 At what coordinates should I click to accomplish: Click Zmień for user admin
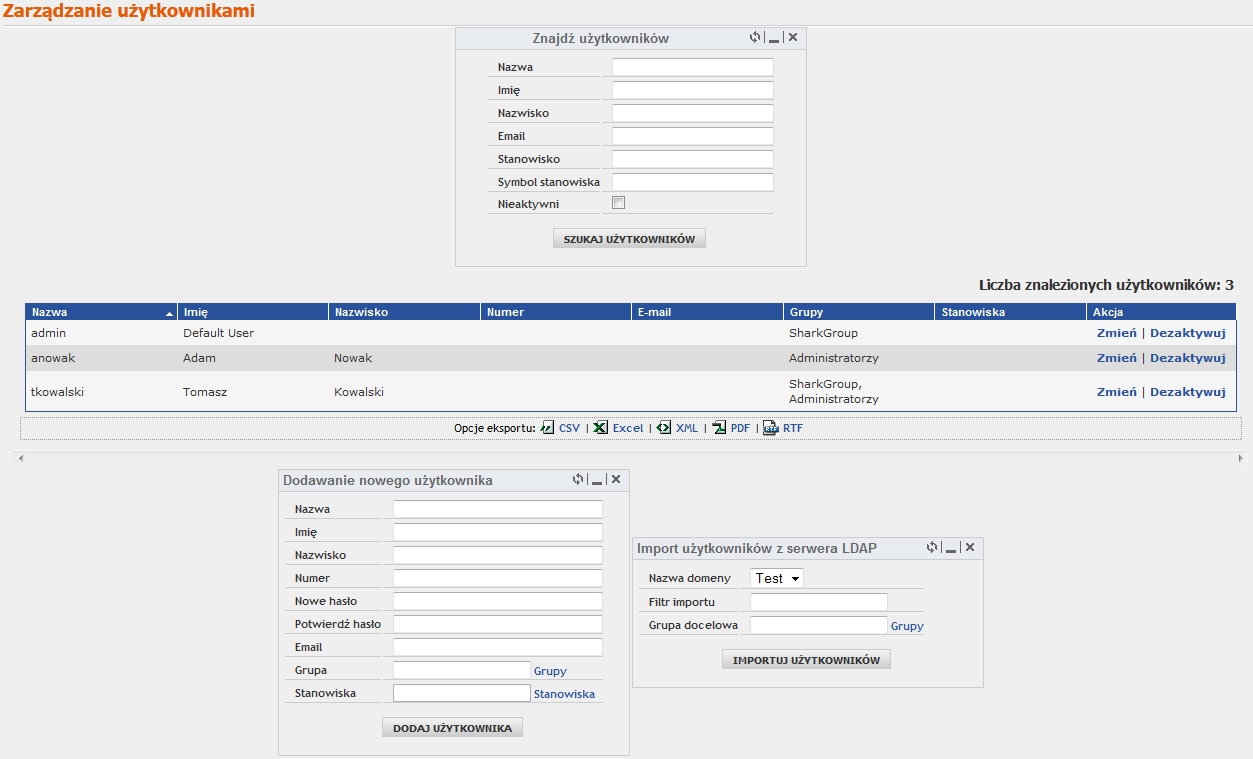[x=1116, y=333]
